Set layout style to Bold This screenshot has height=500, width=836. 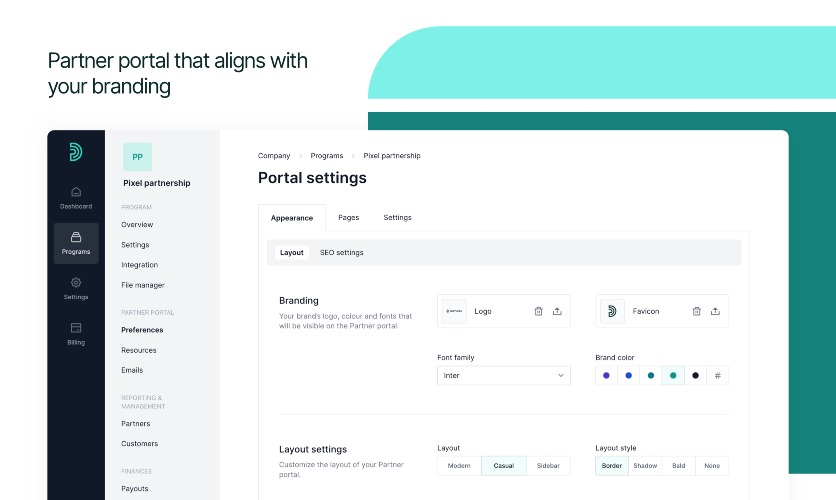coord(679,466)
